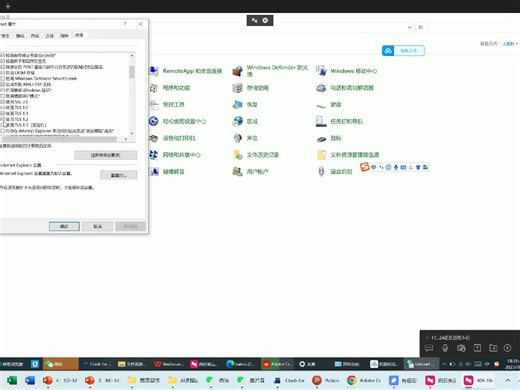This screenshot has width=520, height=390.
Task: Open 文件历史记录 (File History) item
Action: click(x=256, y=155)
